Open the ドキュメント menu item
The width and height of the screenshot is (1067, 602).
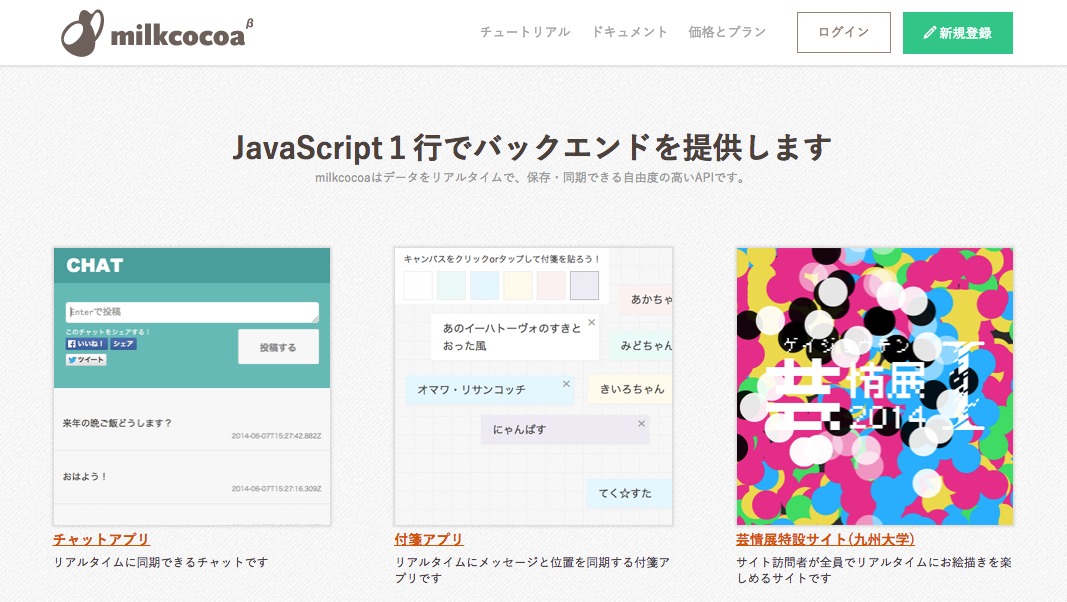[x=629, y=32]
